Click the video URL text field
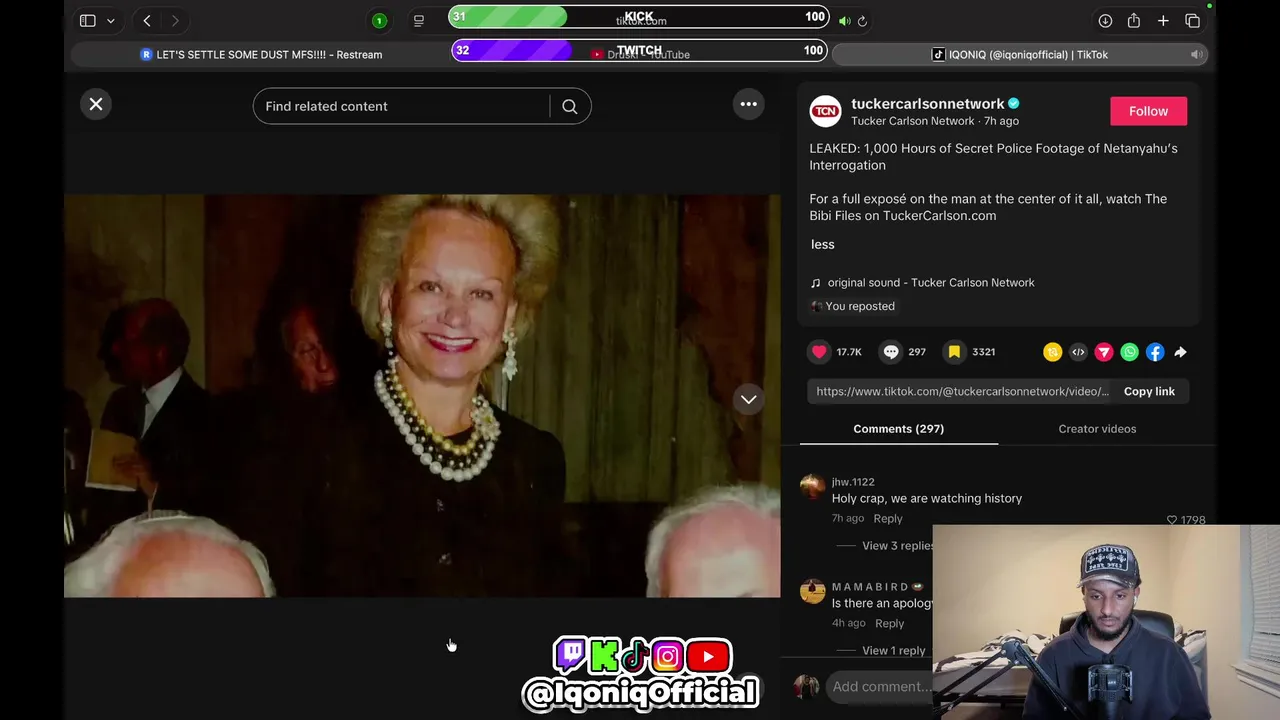Viewport: 1280px width, 720px height. [x=962, y=391]
